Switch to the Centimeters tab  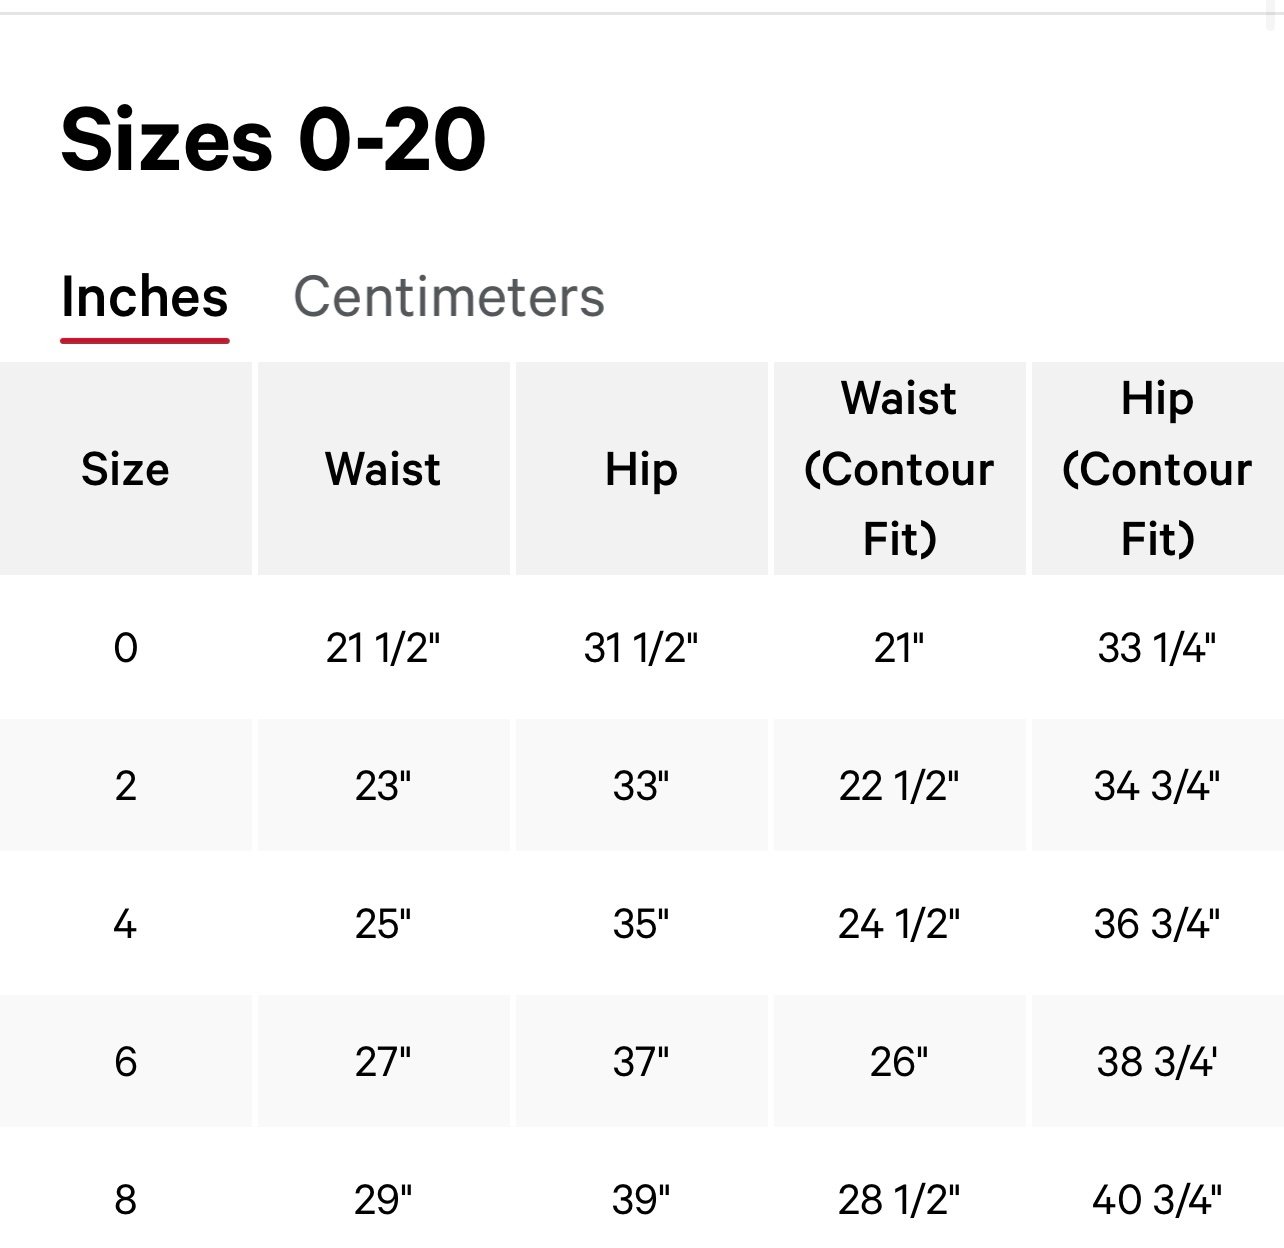pyautogui.click(x=449, y=297)
